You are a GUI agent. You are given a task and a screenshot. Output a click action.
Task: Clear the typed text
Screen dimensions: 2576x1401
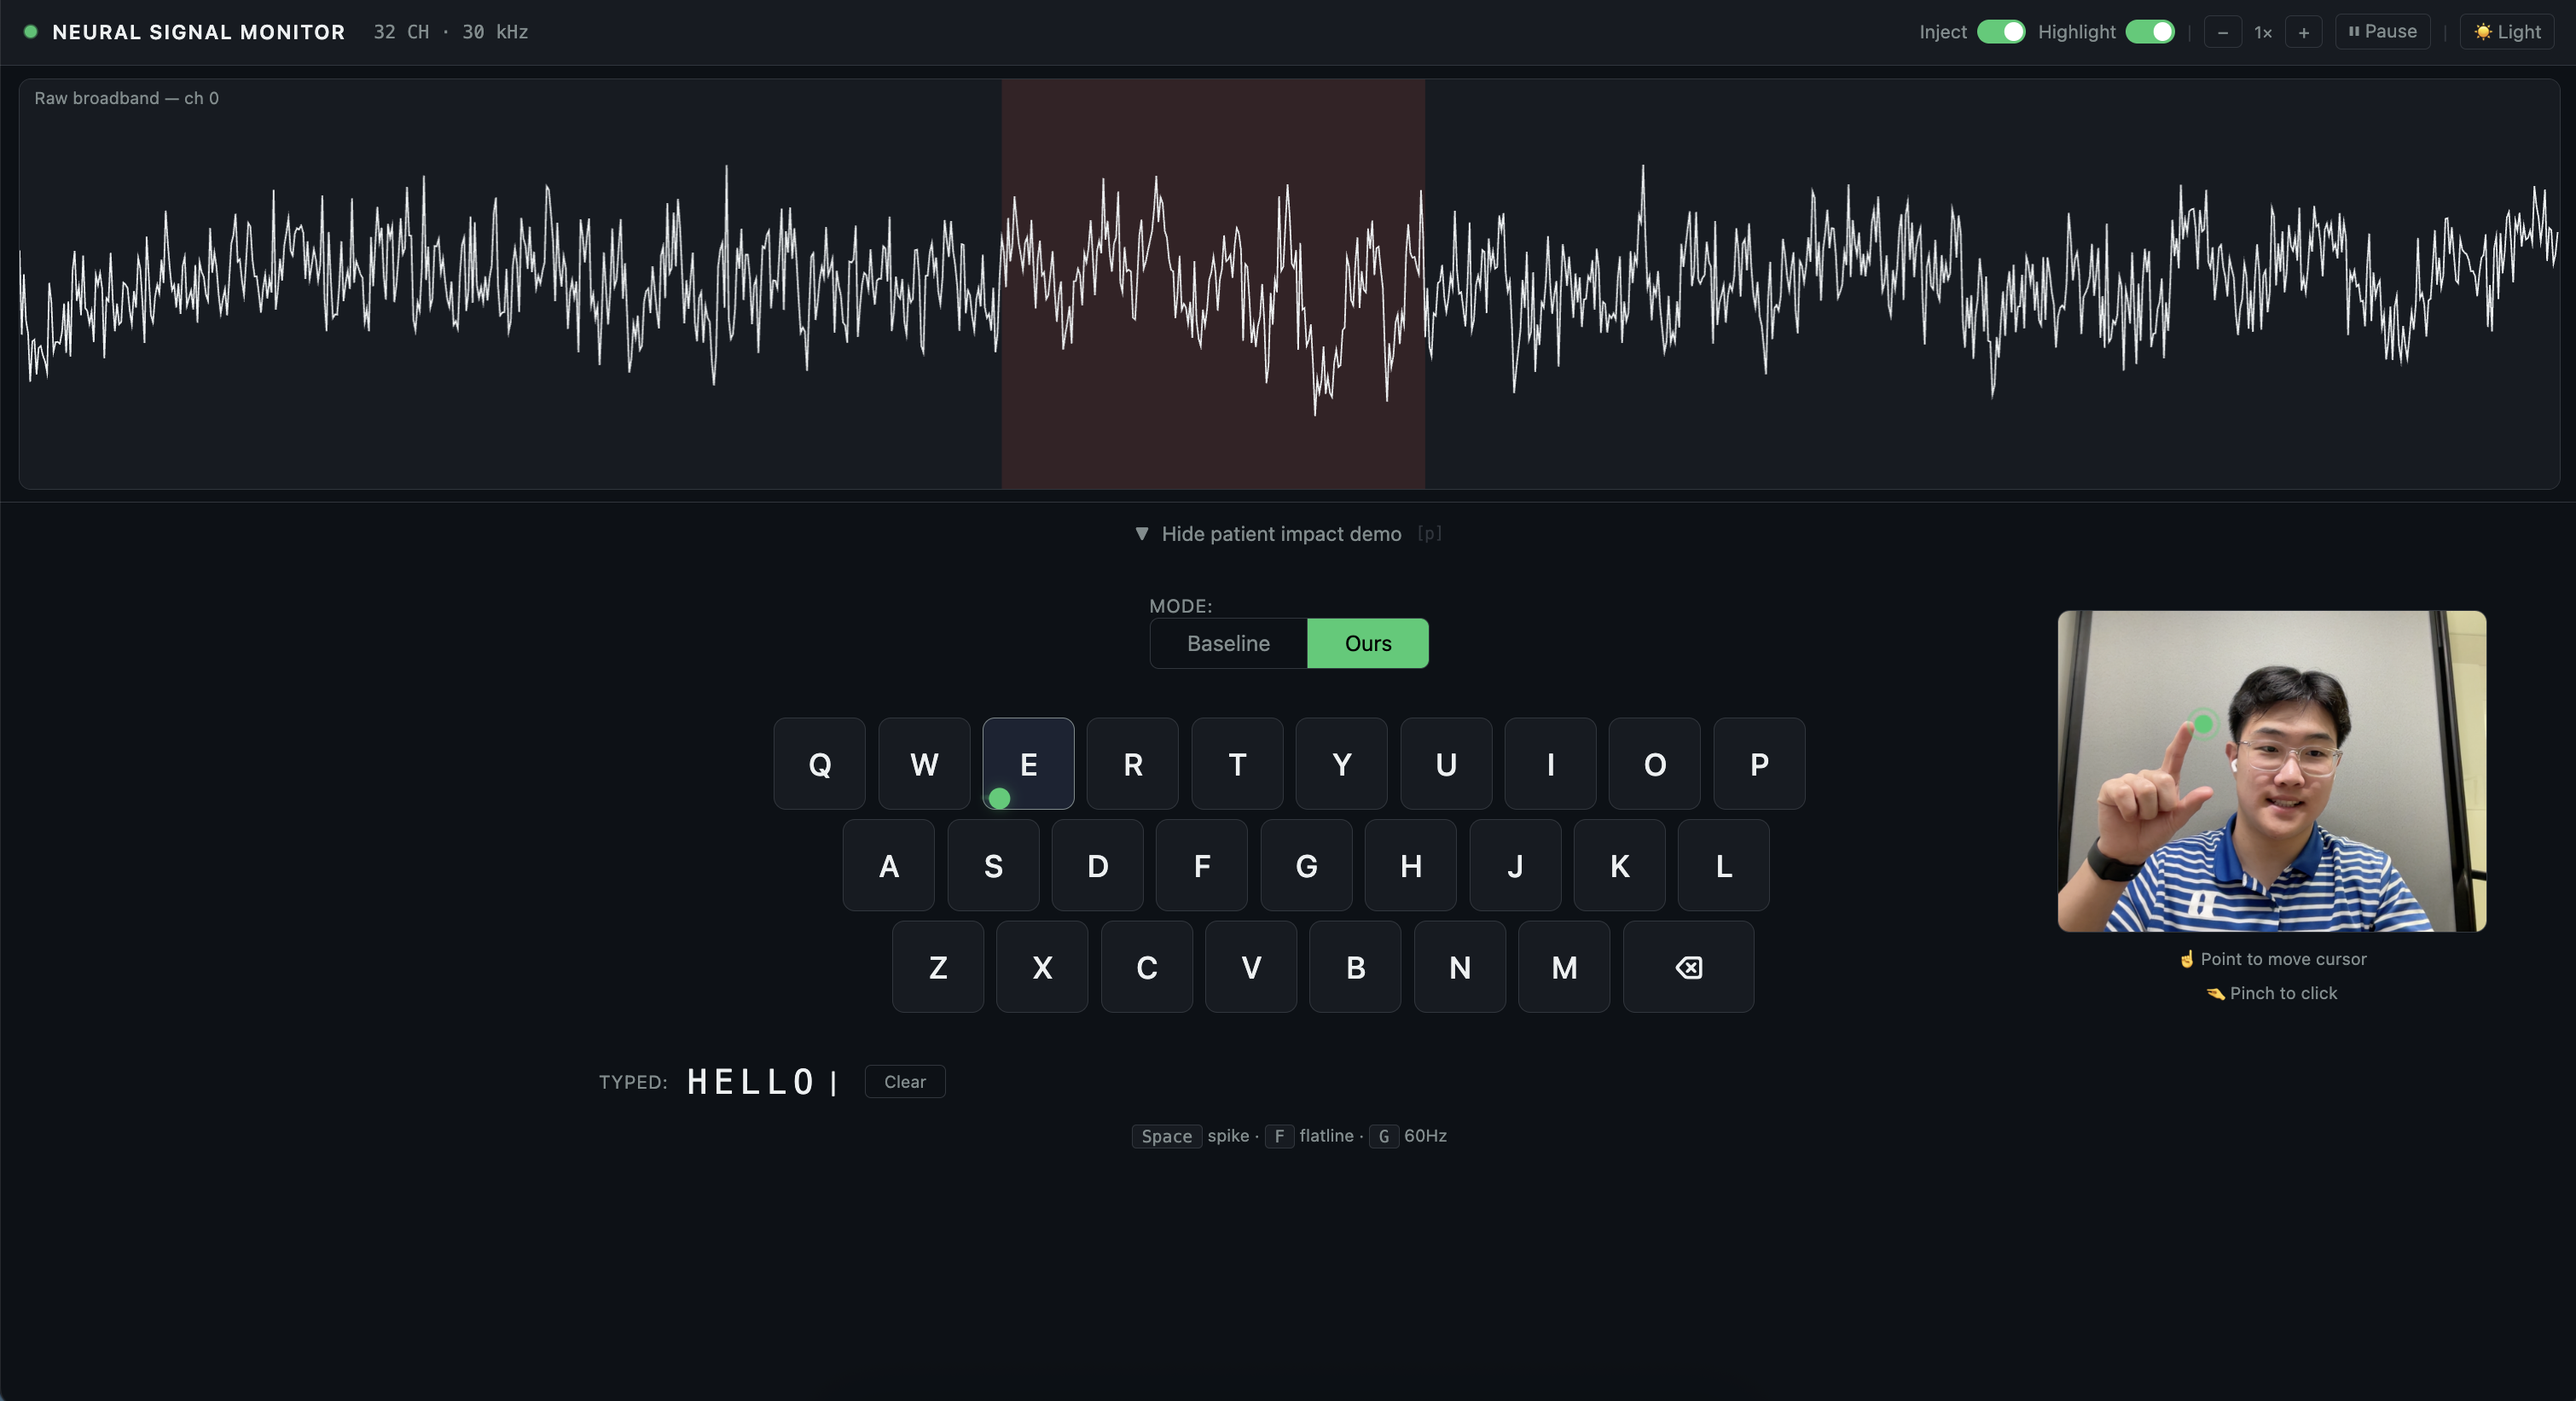pos(904,1082)
